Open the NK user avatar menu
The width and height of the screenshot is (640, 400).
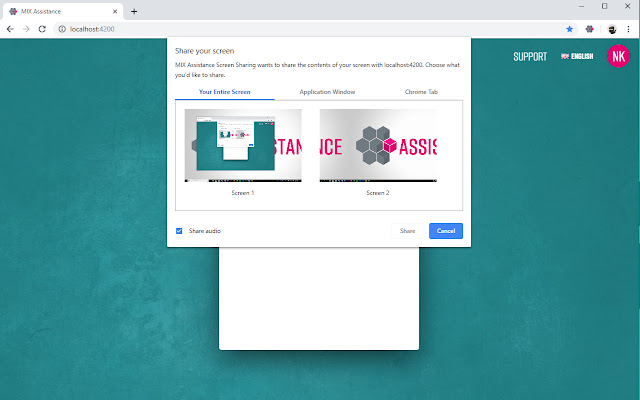pos(618,56)
